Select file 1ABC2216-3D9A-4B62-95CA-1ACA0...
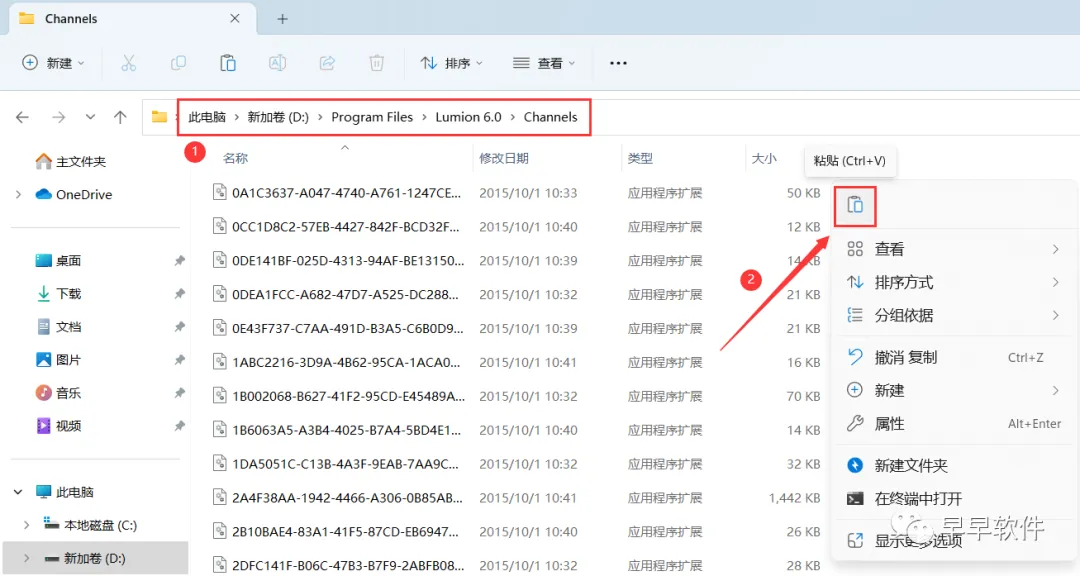 [346, 362]
